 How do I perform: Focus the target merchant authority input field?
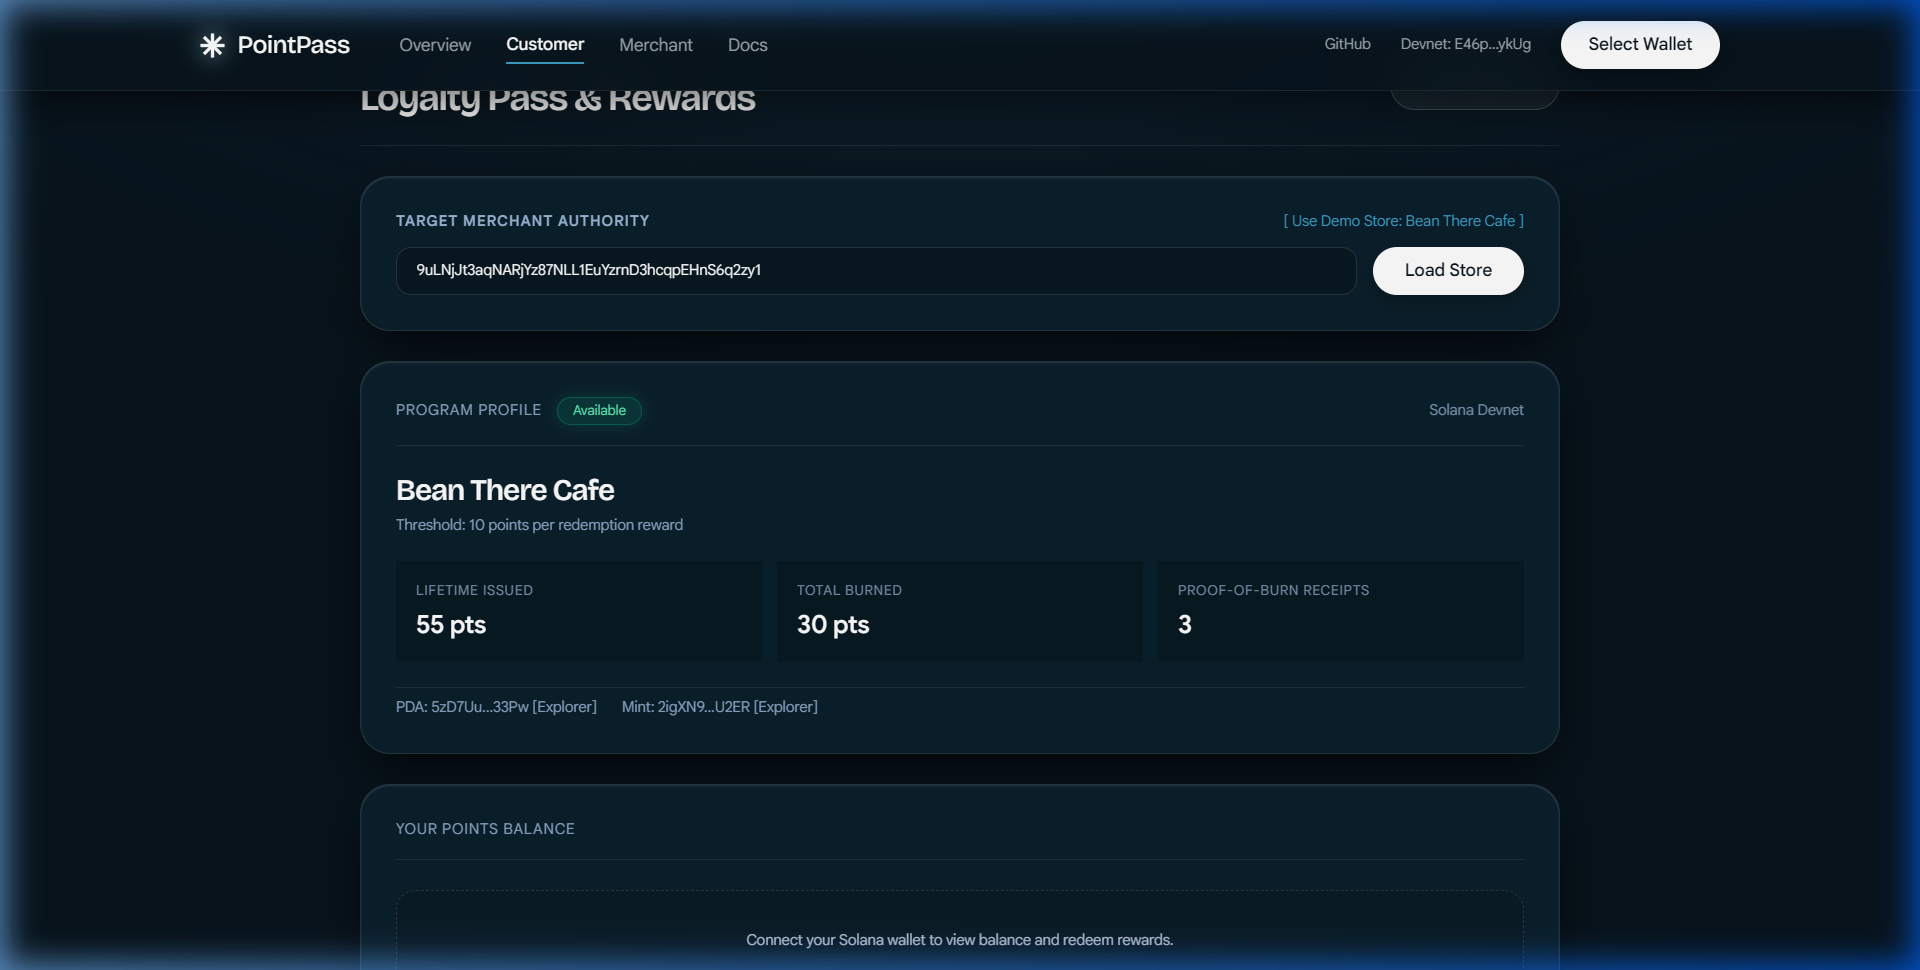coord(876,271)
